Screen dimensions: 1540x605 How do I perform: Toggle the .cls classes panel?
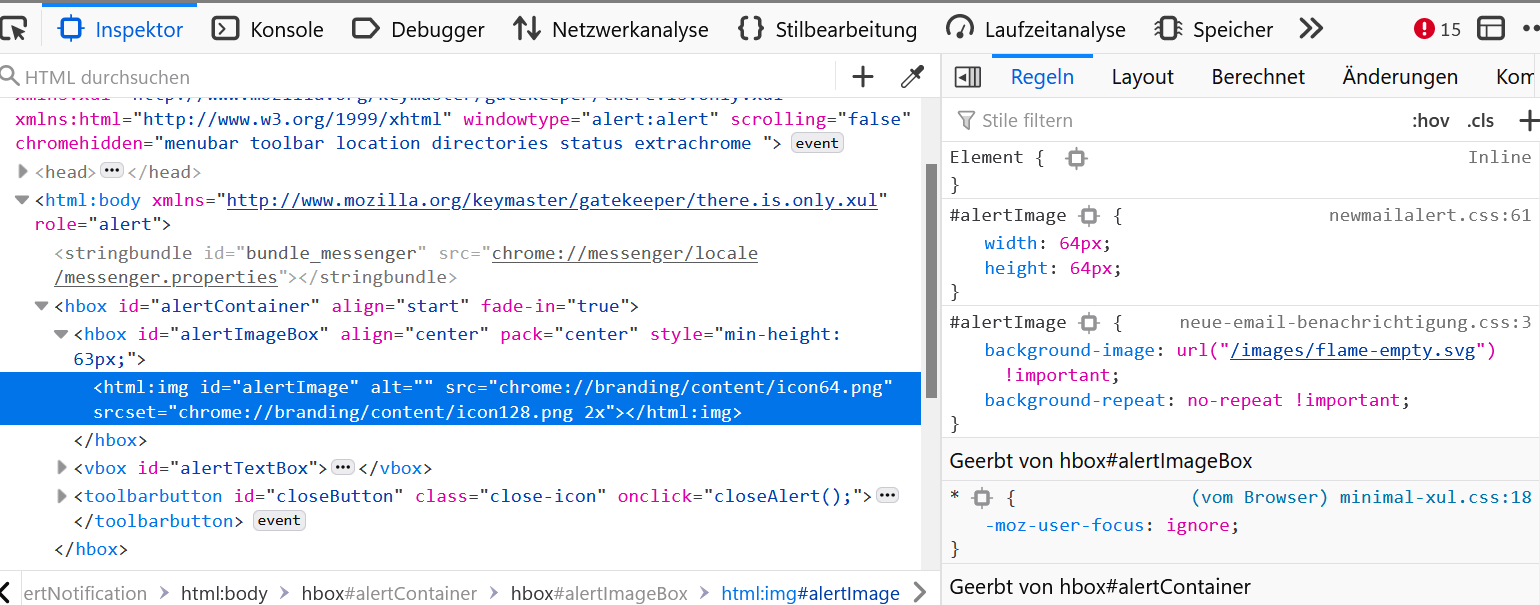coord(1480,121)
